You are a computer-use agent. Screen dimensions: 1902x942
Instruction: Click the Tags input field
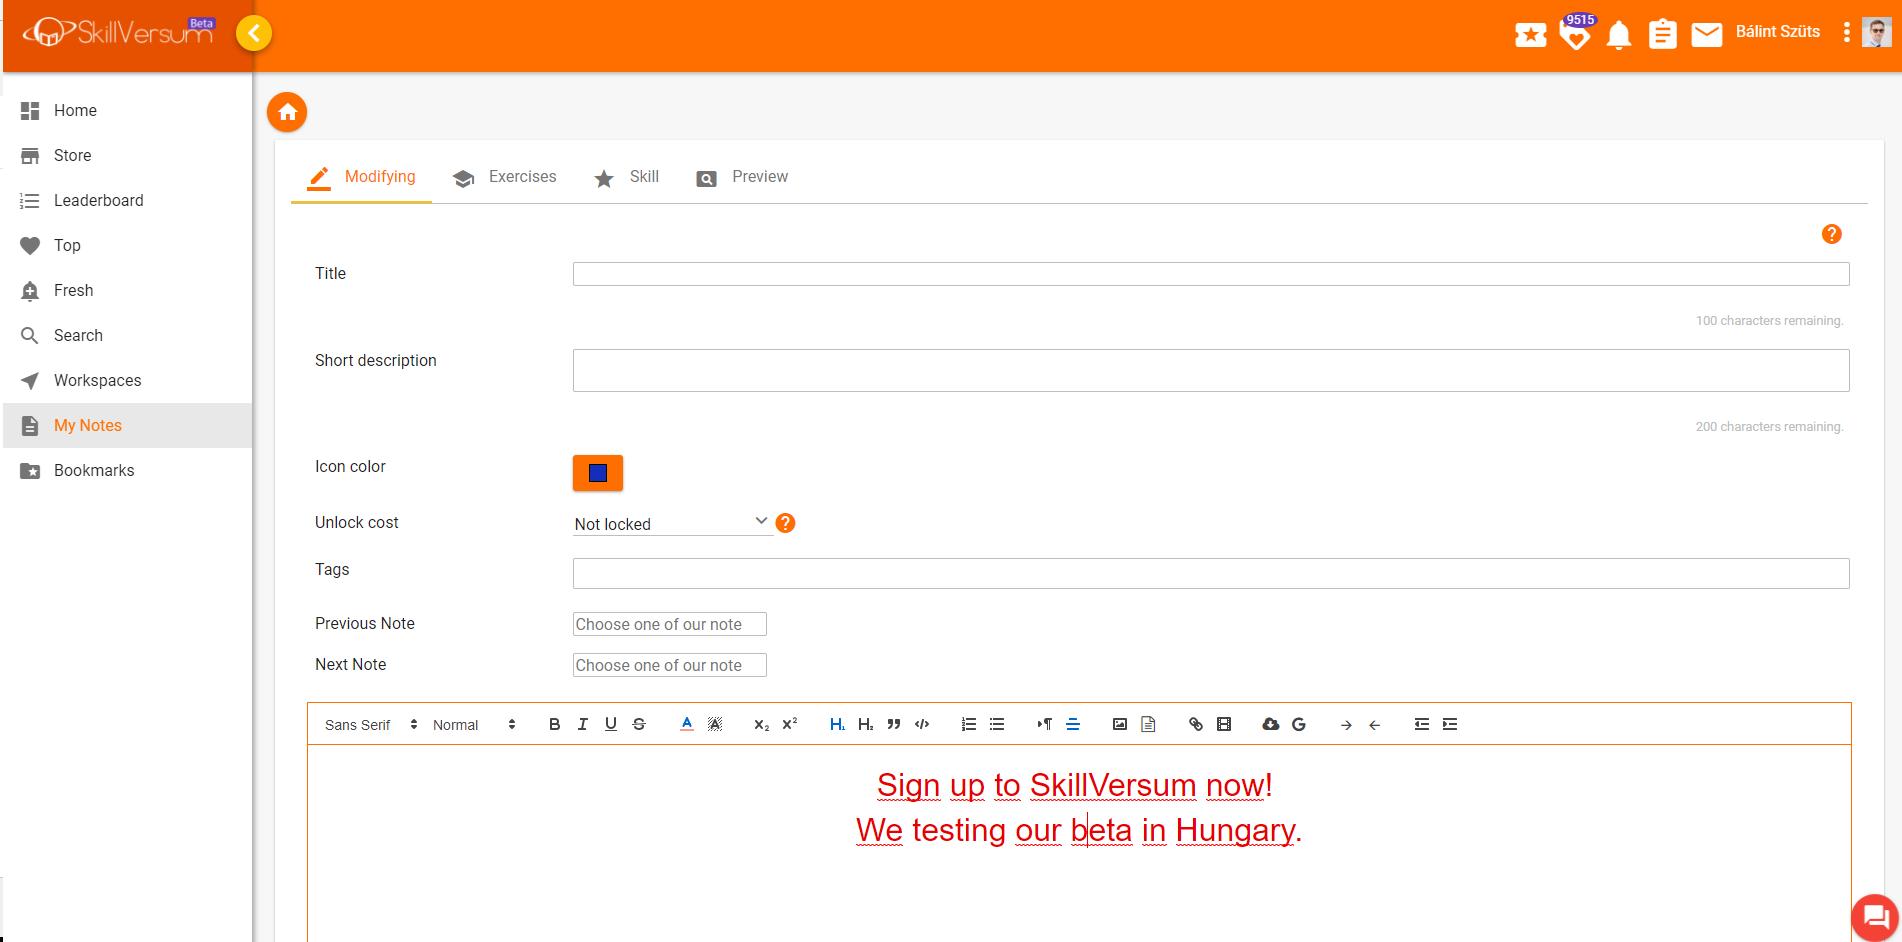(1211, 573)
